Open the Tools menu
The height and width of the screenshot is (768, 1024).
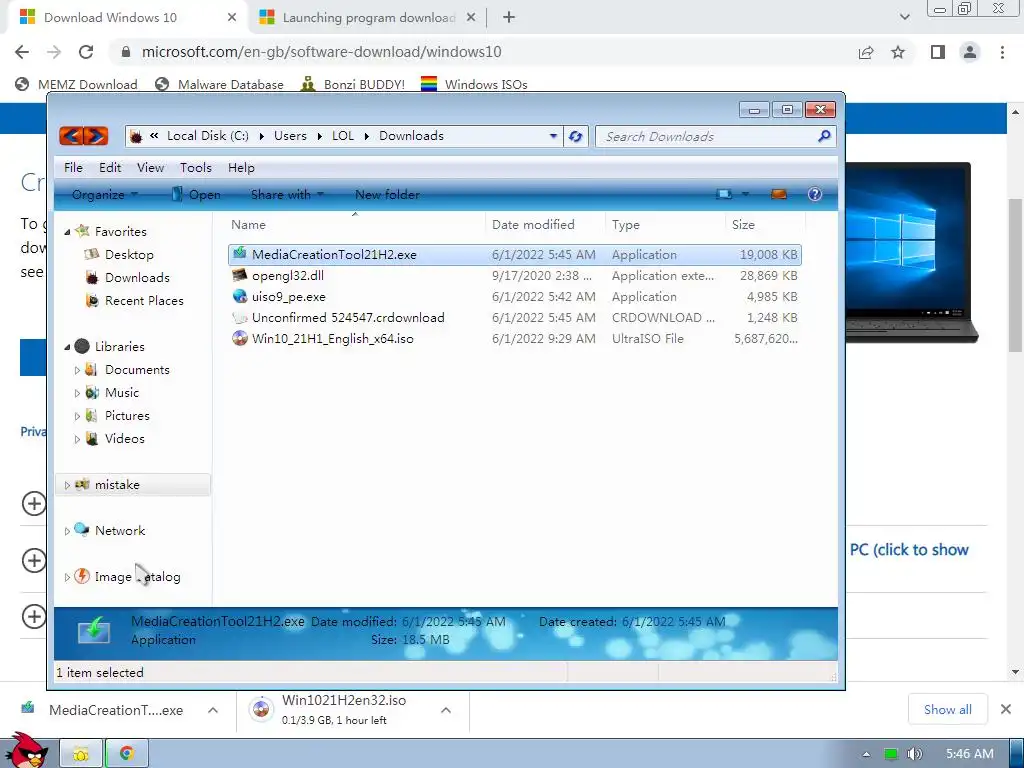196,168
